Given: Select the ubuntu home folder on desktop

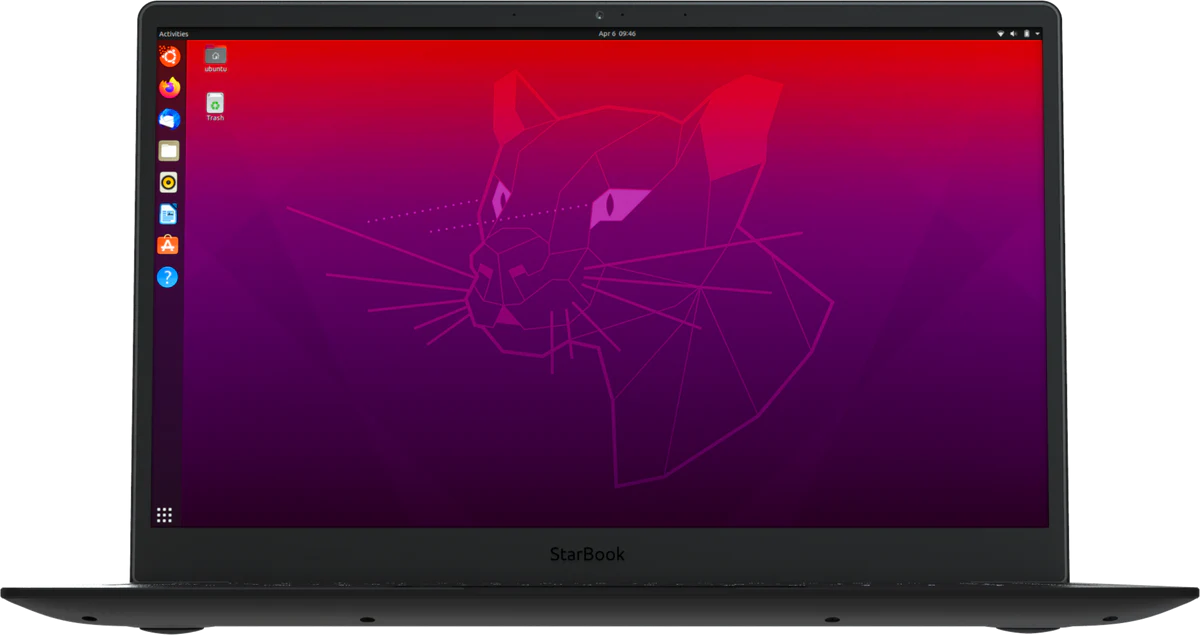Looking at the screenshot, I should [x=215, y=60].
